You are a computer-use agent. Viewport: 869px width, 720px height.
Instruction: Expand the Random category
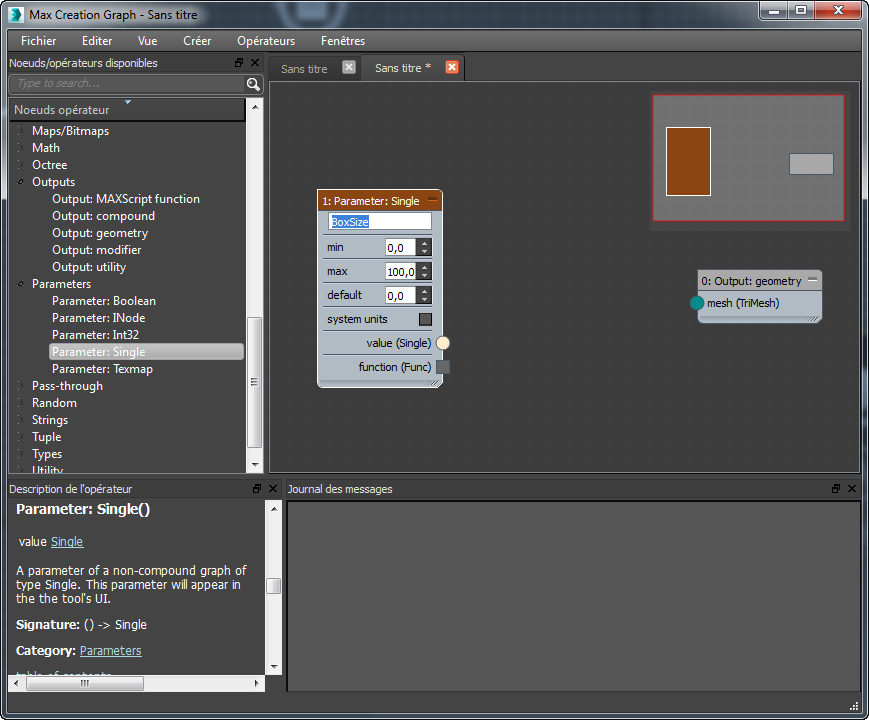[x=21, y=403]
